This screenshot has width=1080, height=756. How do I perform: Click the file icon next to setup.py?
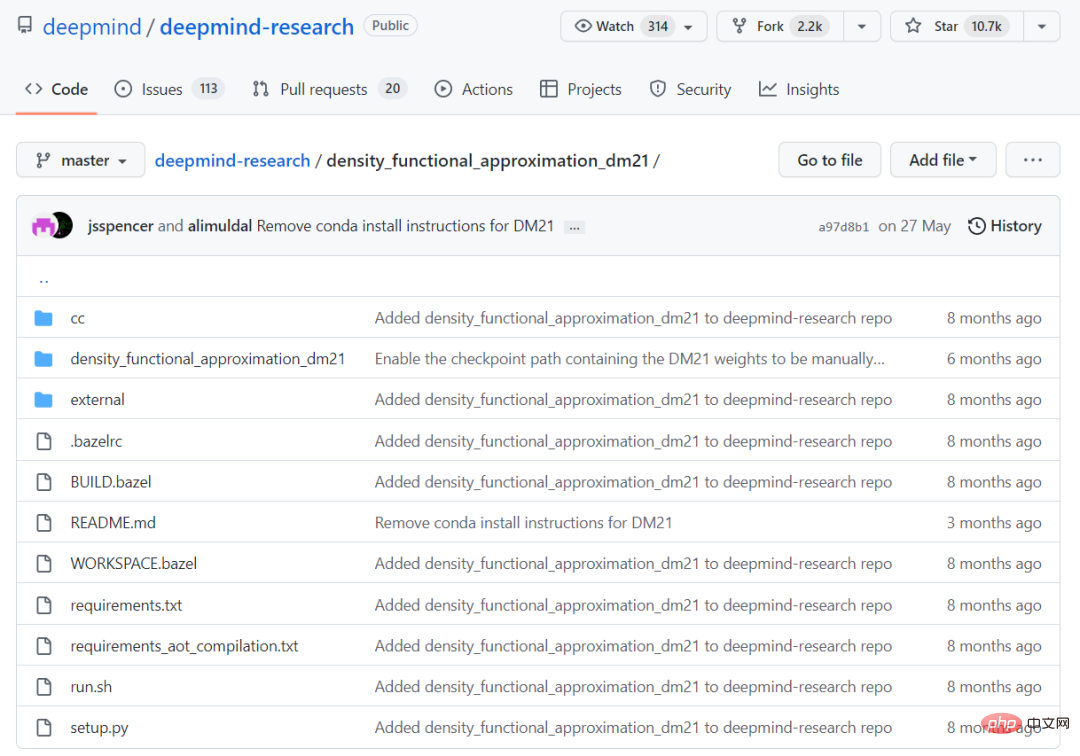[x=44, y=727]
